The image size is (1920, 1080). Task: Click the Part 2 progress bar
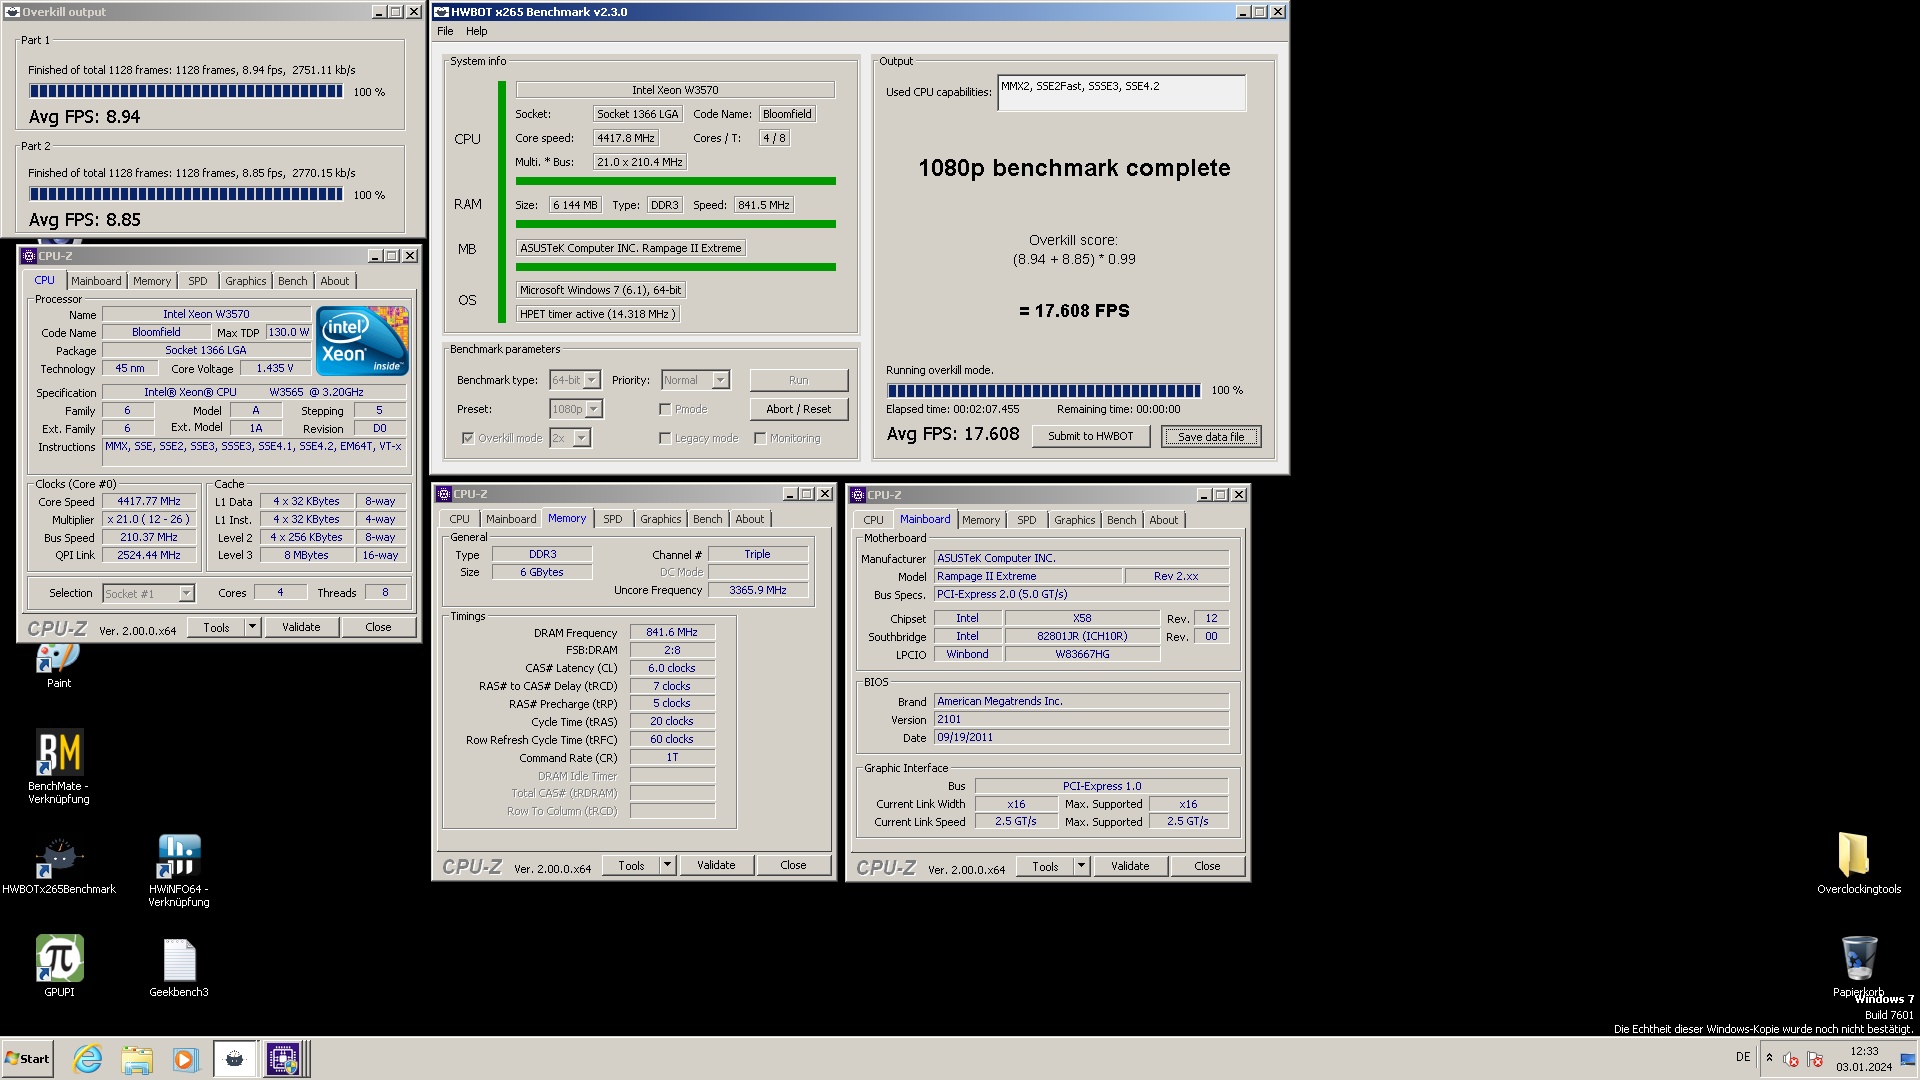(186, 194)
